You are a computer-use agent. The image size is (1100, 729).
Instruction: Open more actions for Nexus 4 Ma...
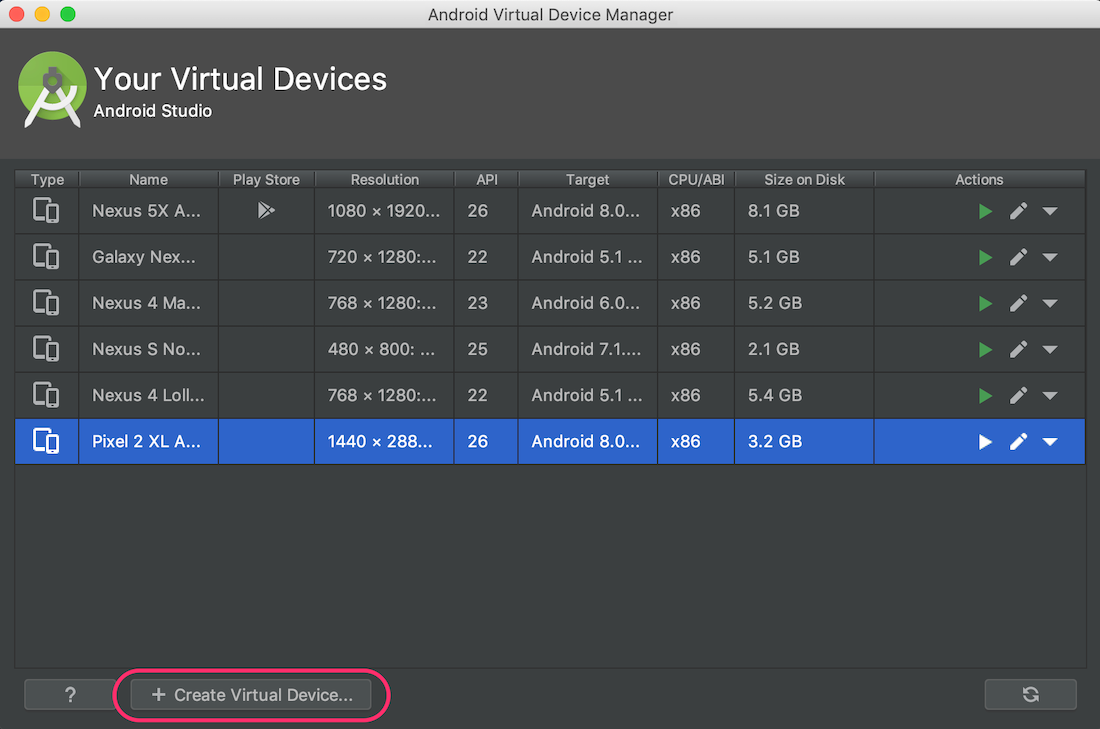(1049, 304)
